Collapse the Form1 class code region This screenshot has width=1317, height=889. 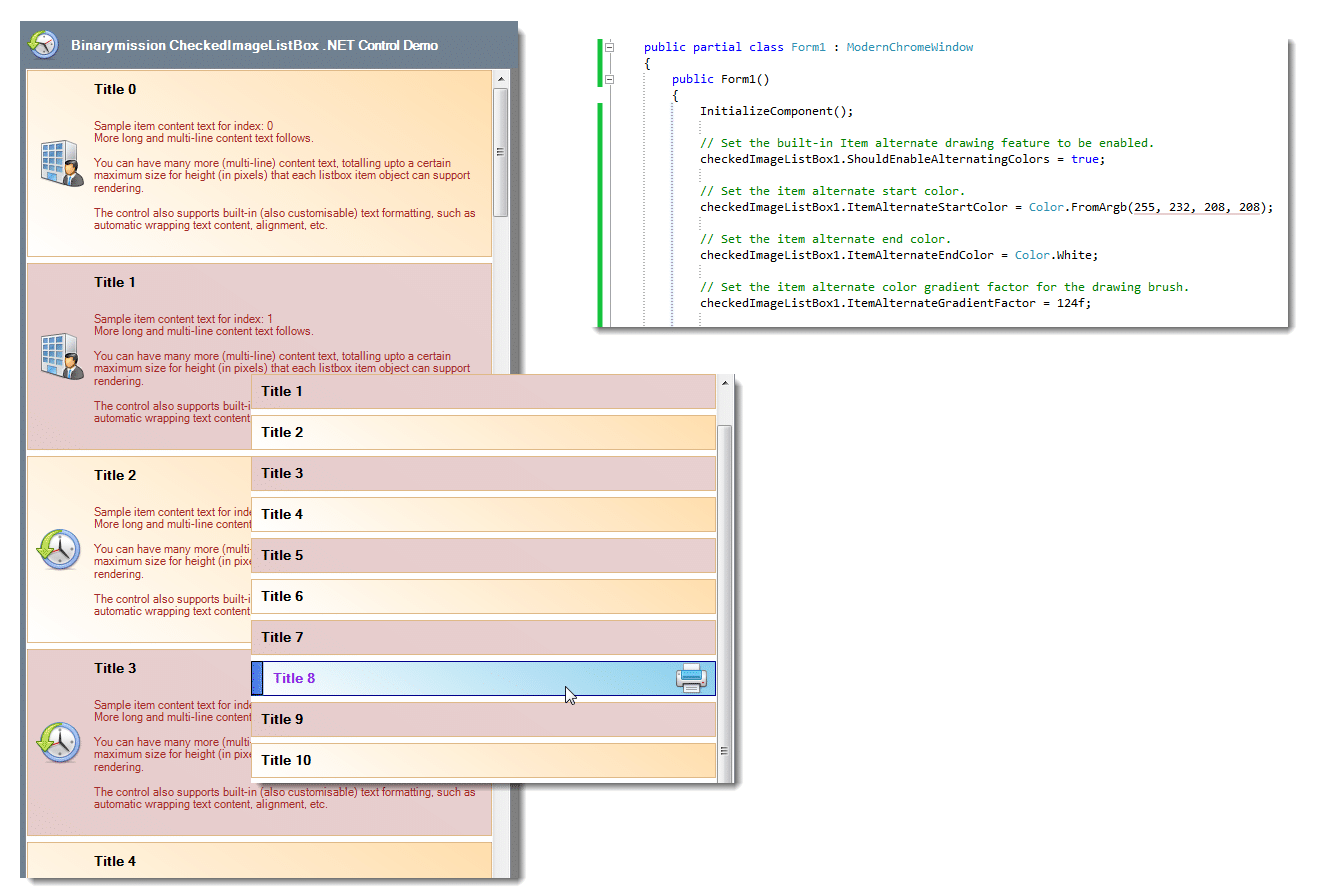[610, 47]
